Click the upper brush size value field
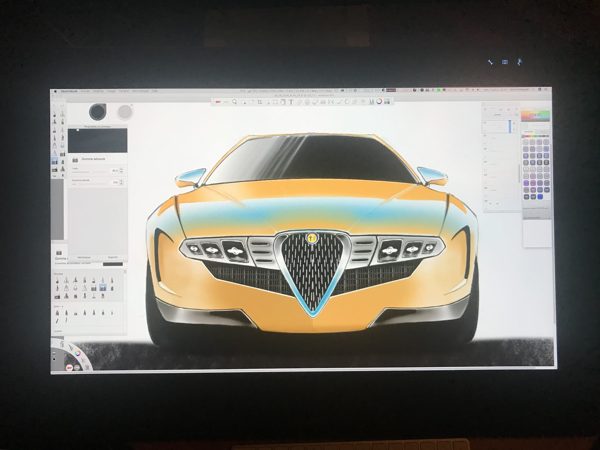 click(x=115, y=170)
